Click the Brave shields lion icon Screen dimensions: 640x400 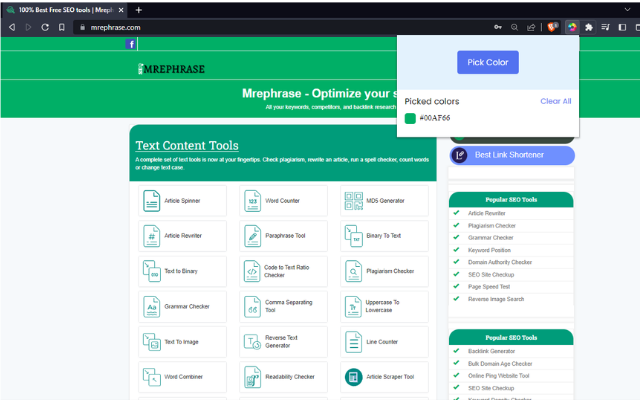click(552, 27)
